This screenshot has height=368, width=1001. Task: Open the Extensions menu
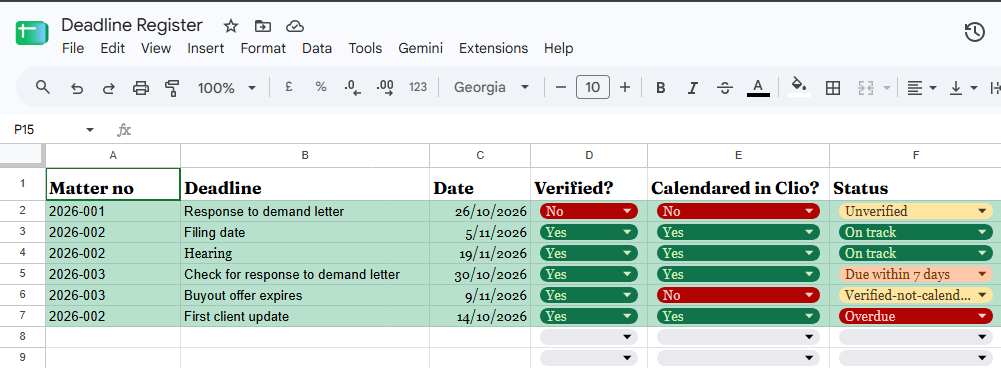tap(493, 49)
